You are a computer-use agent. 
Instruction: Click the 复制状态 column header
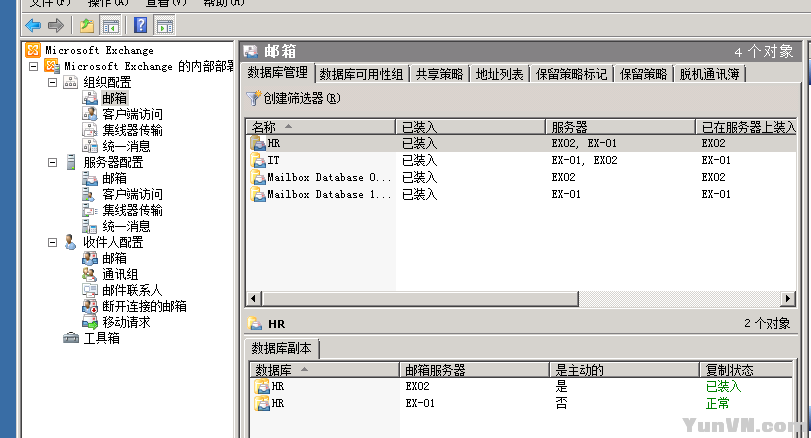coord(746,370)
